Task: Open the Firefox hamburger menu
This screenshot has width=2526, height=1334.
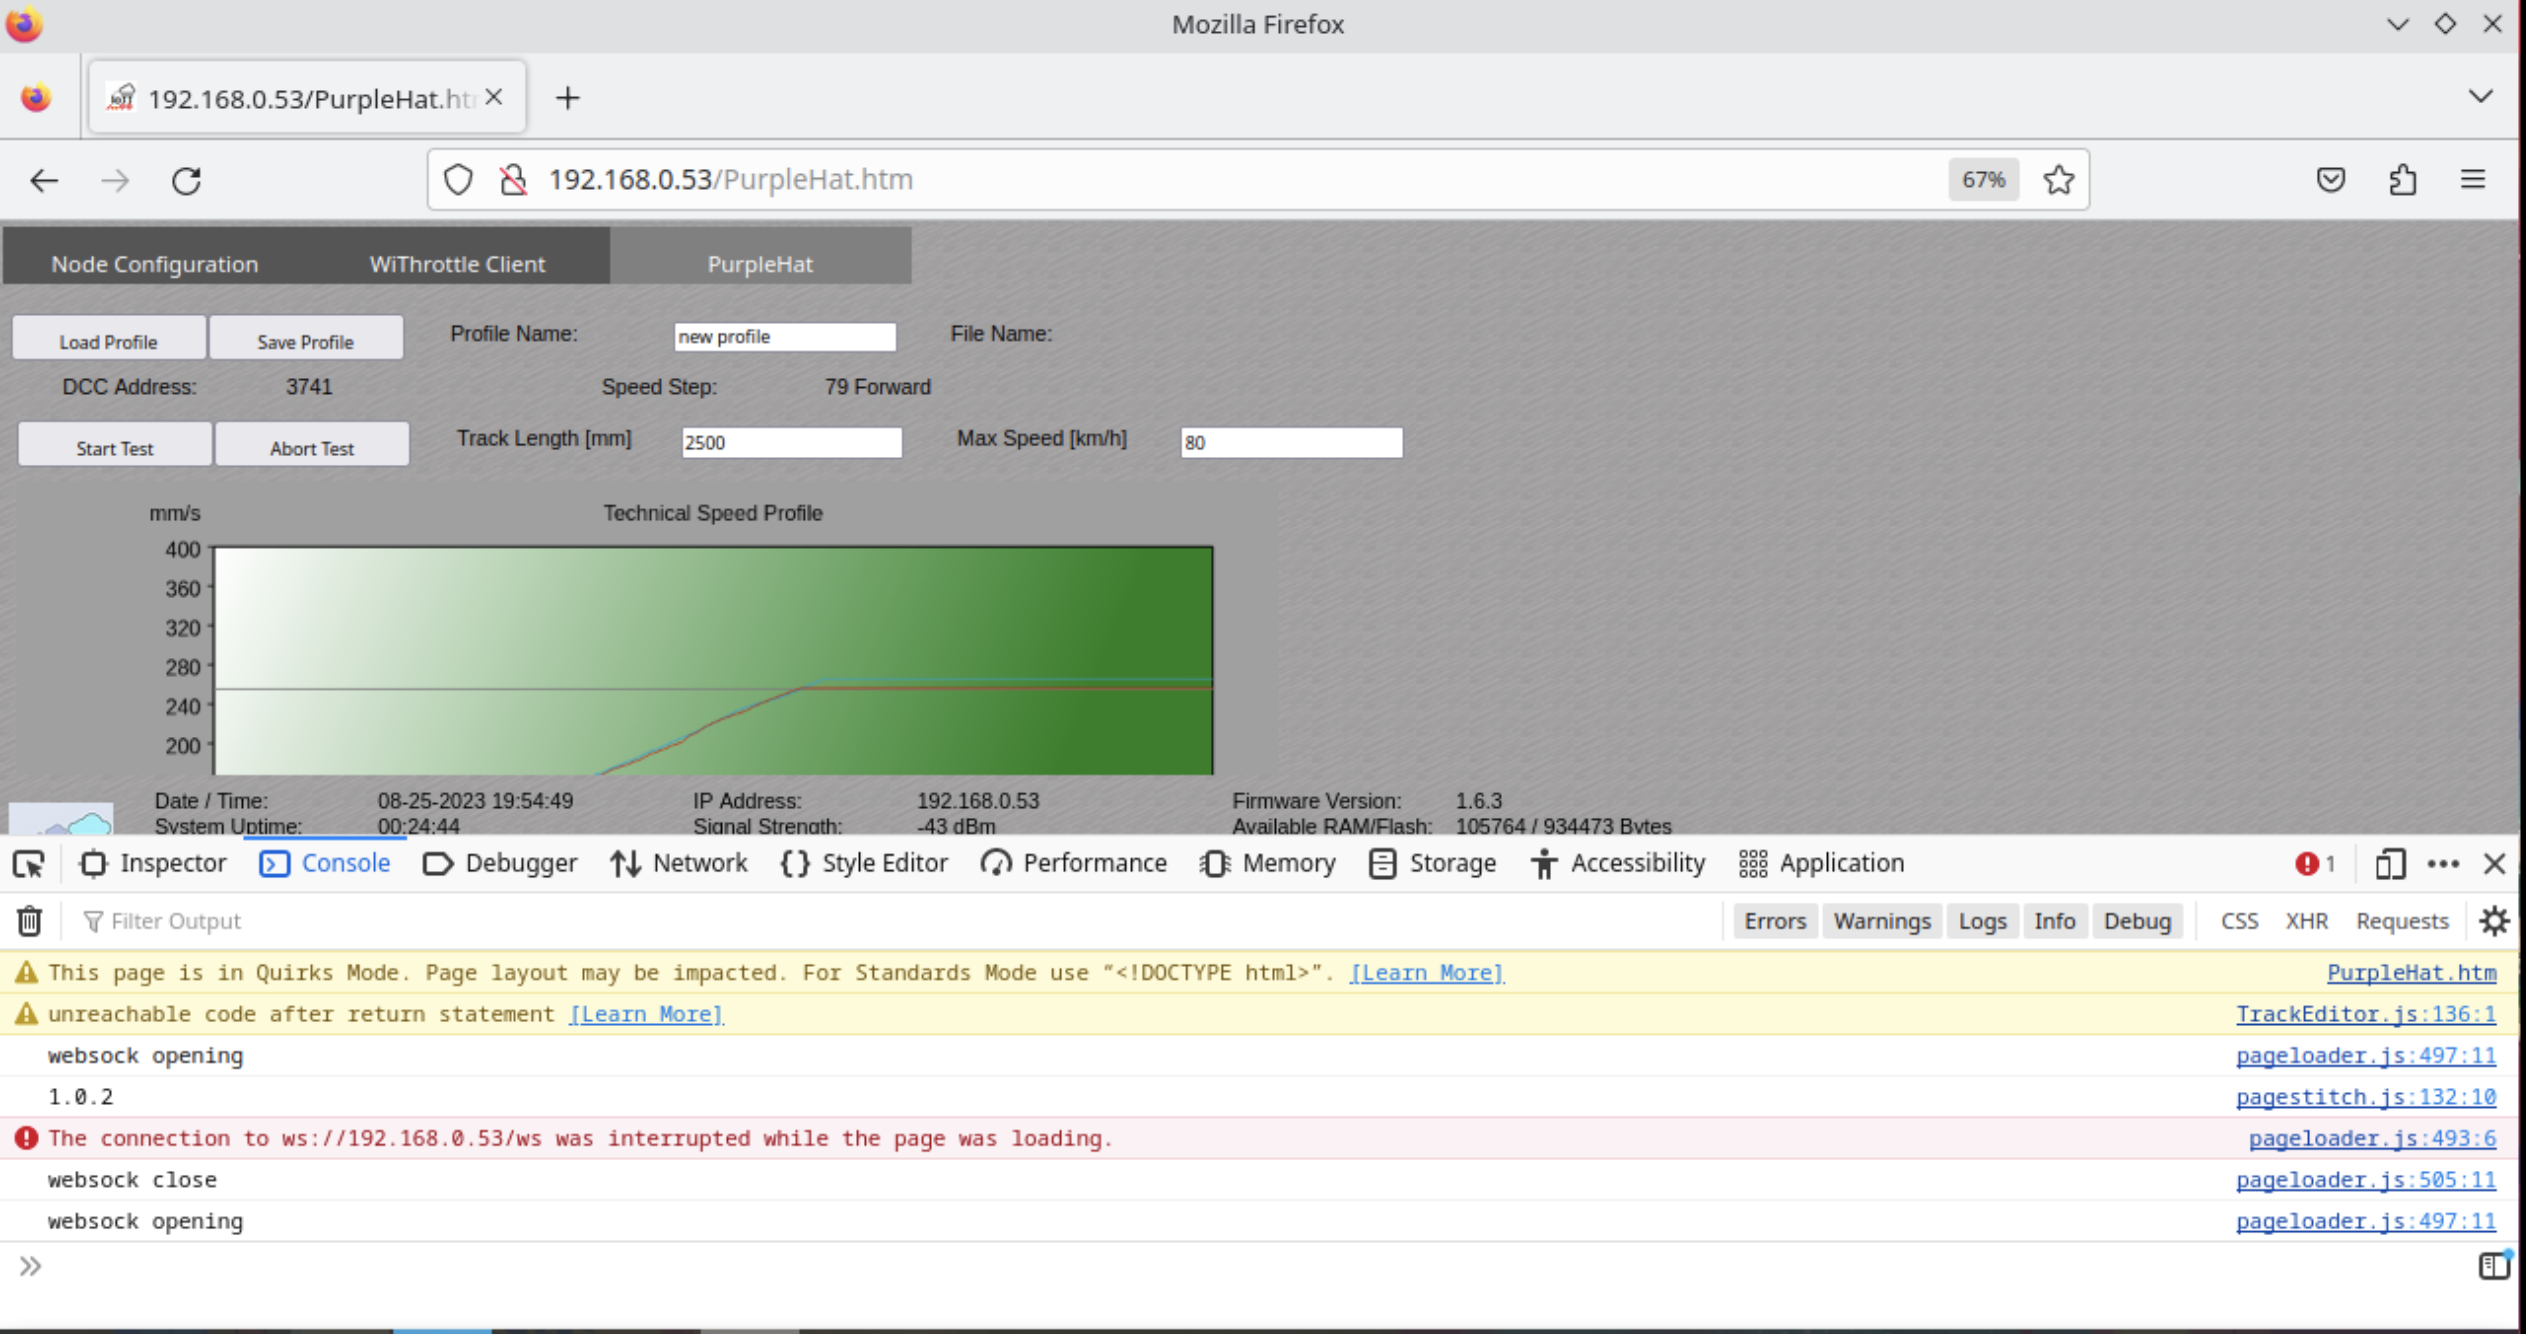Action: pyautogui.click(x=2473, y=180)
